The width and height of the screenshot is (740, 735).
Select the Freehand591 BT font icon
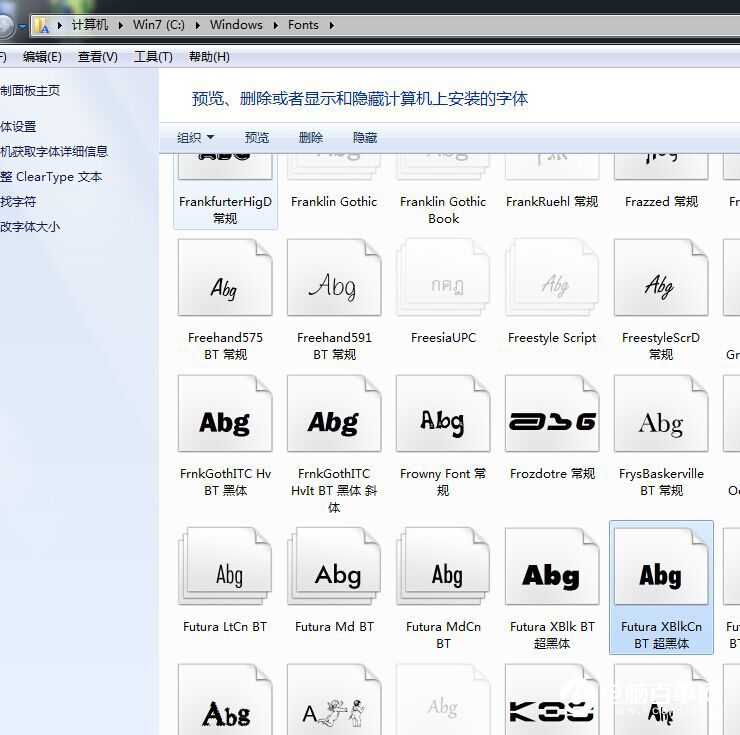pos(334,277)
